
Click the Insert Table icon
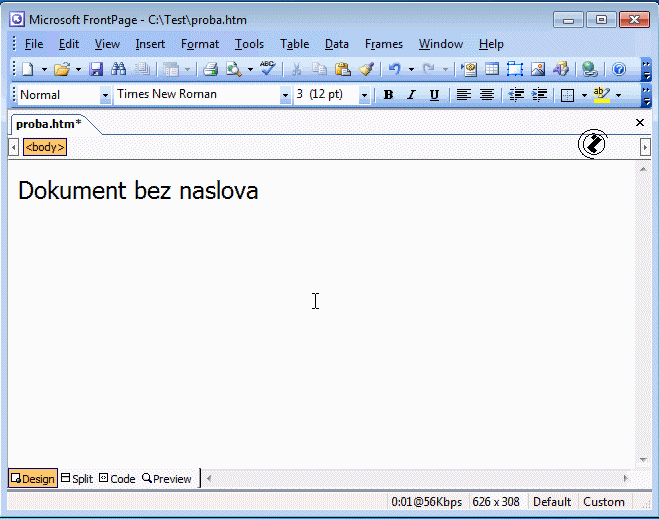(x=492, y=69)
